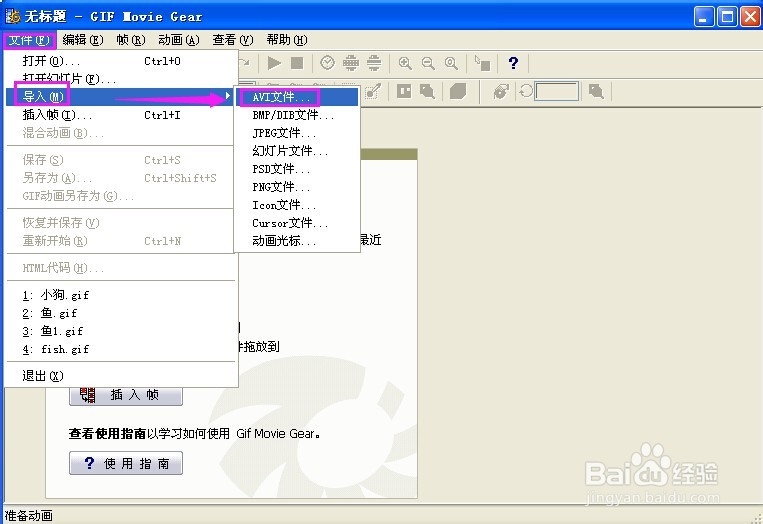The height and width of the screenshot is (524, 763).
Task: Open the 帧(R) menu
Action: [x=131, y=40]
